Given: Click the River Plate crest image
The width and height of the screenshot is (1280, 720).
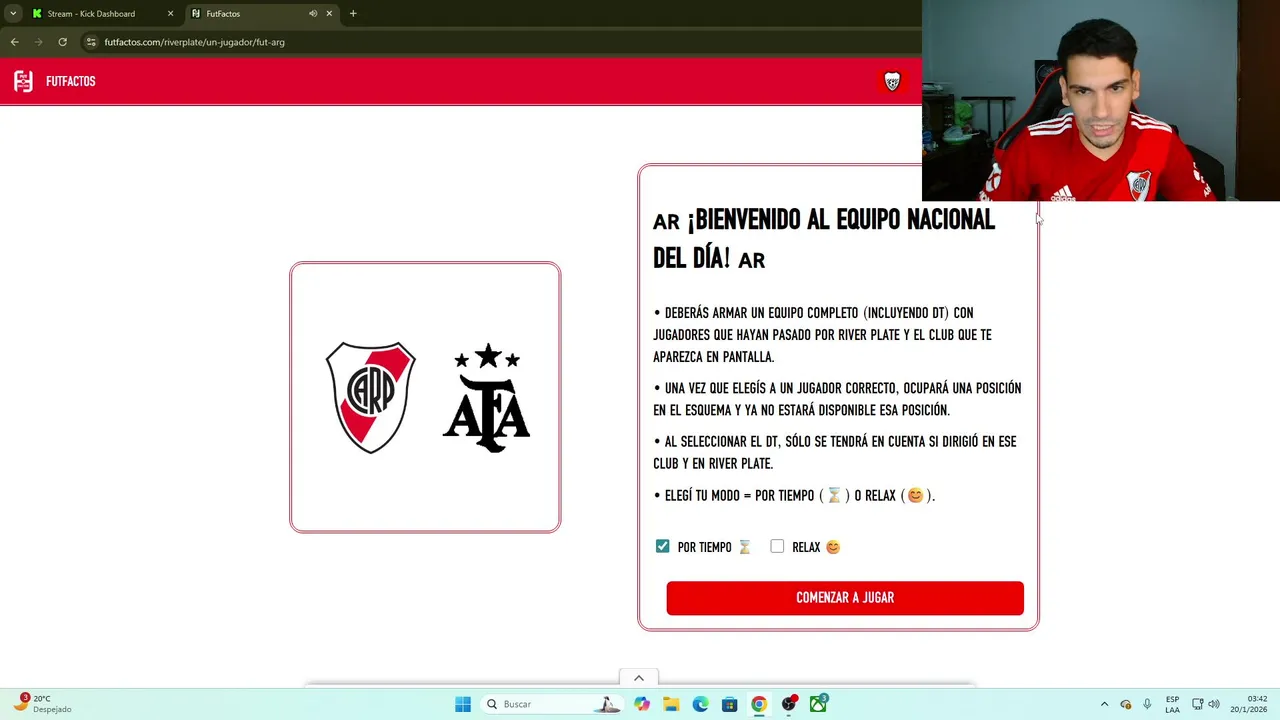Looking at the screenshot, I should 371,397.
